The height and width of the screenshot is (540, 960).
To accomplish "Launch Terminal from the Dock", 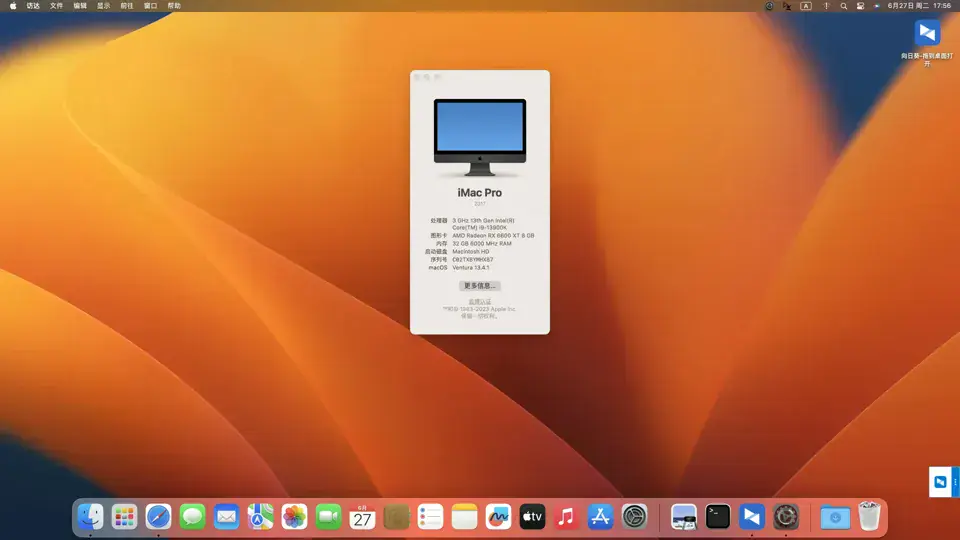I will (x=718, y=517).
